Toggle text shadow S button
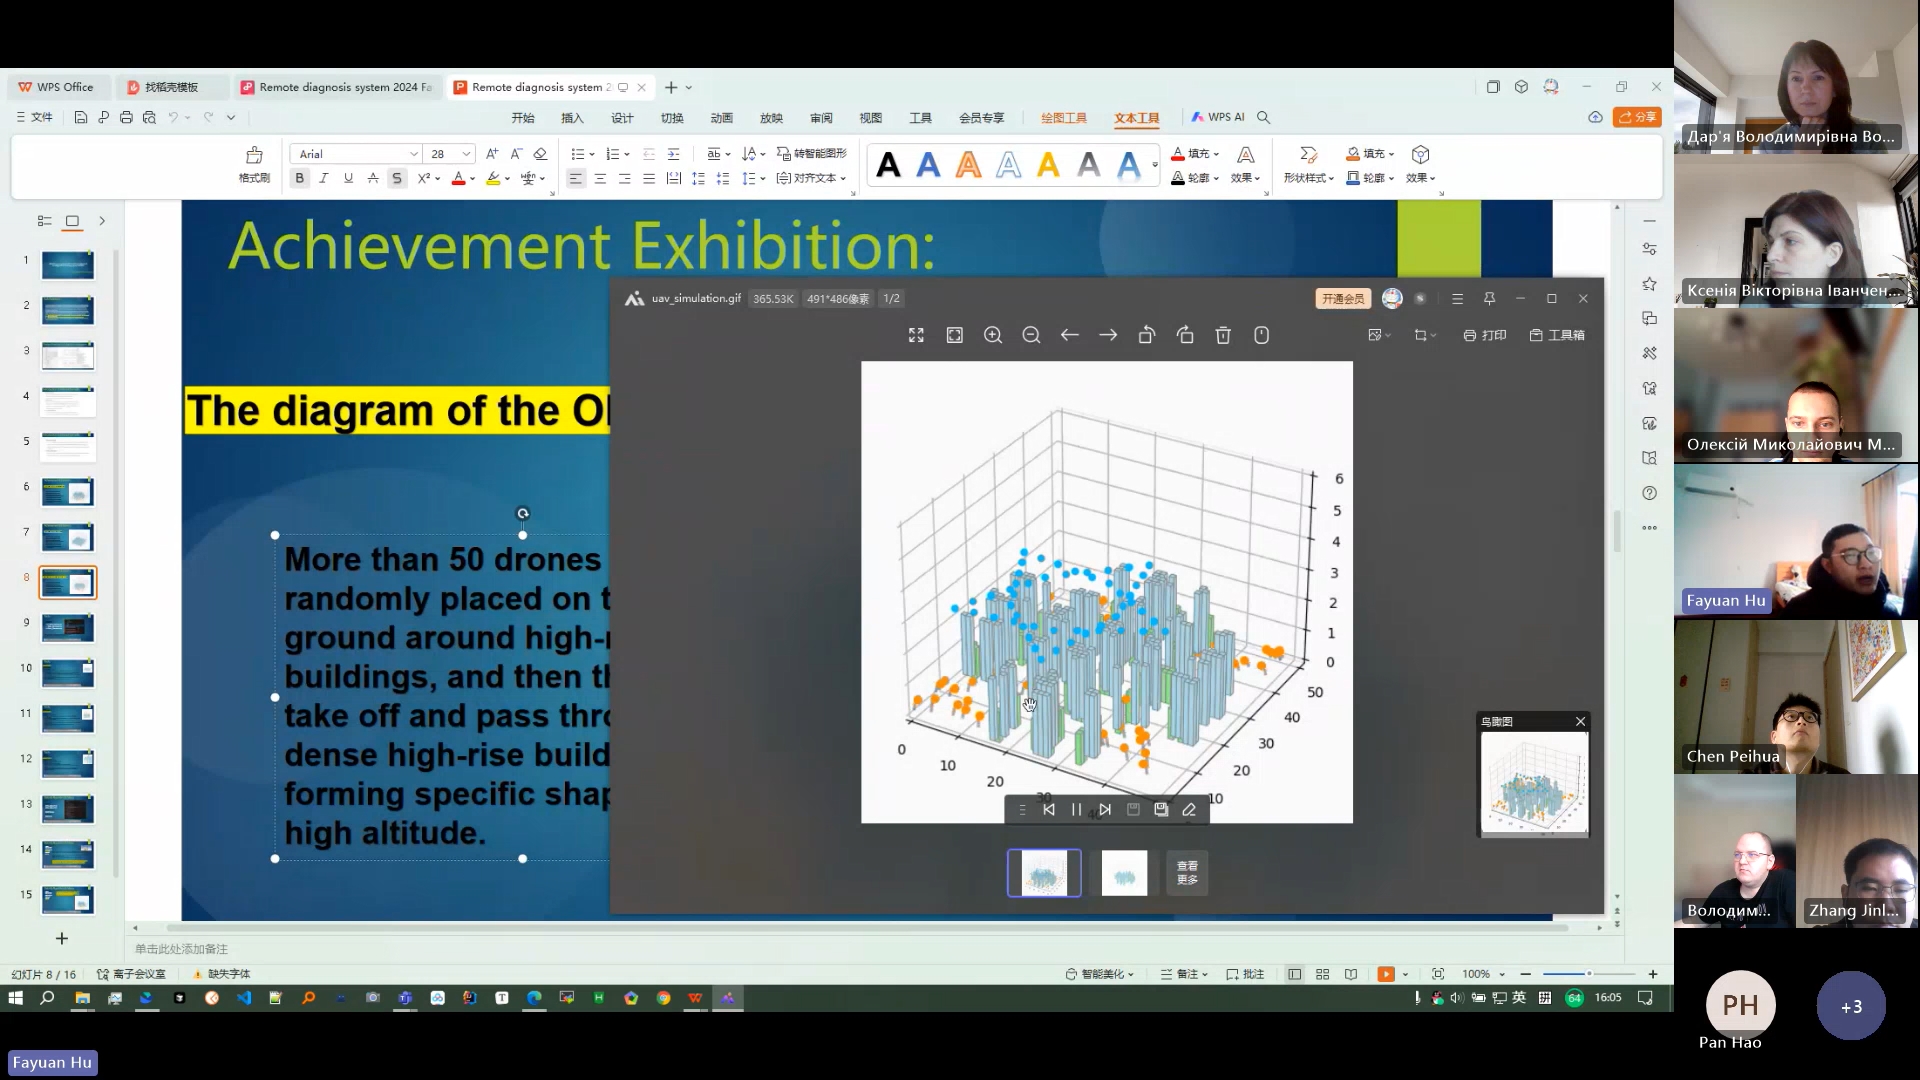Screen dimensions: 1920x1080 click(397, 178)
